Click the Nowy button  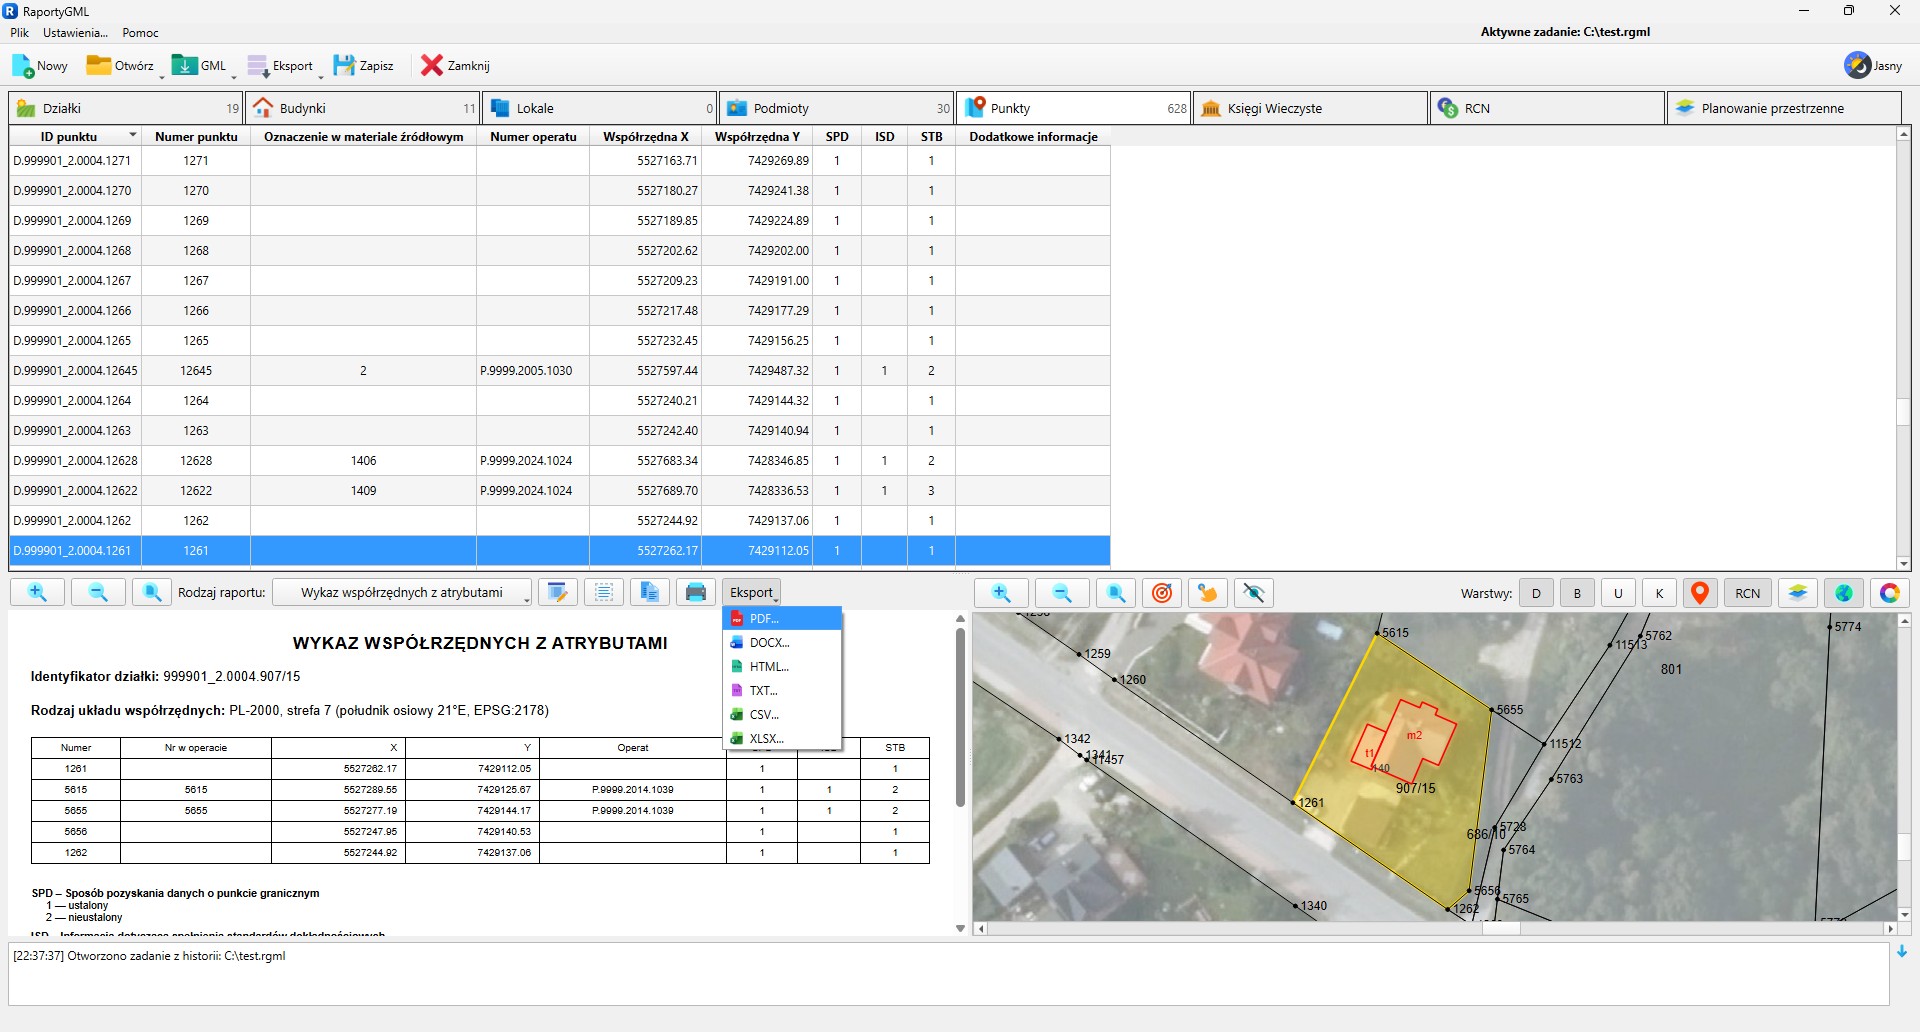click(41, 66)
